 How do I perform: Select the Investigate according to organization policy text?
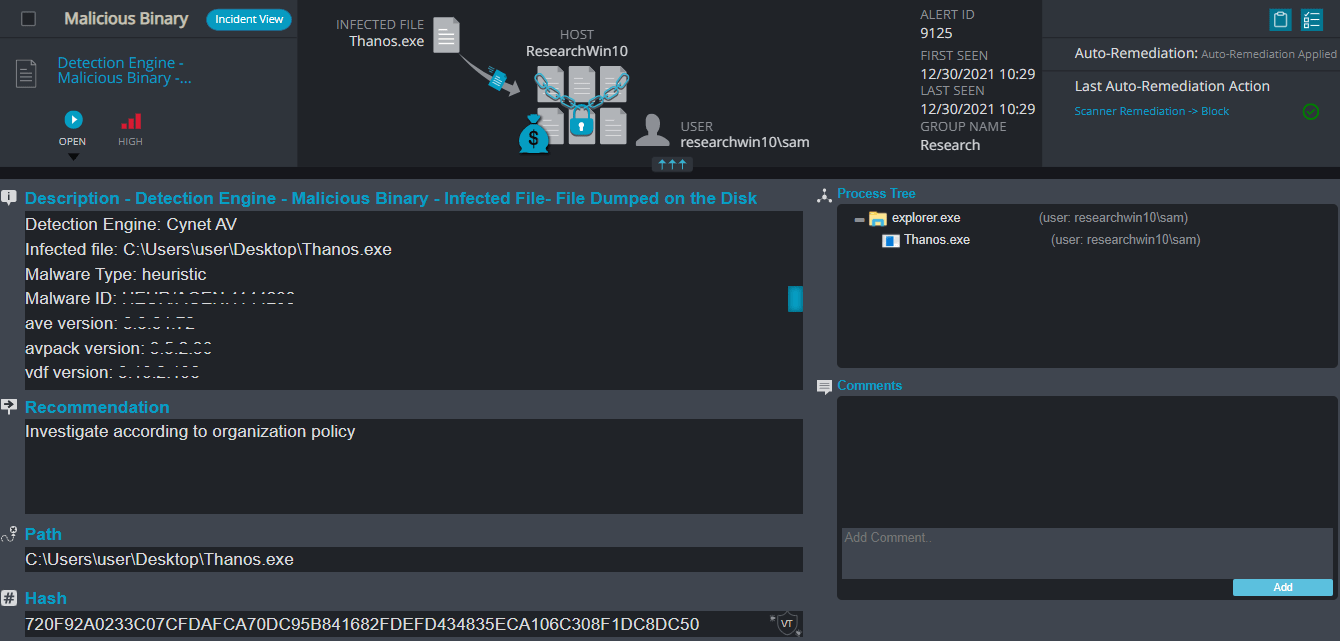point(190,432)
